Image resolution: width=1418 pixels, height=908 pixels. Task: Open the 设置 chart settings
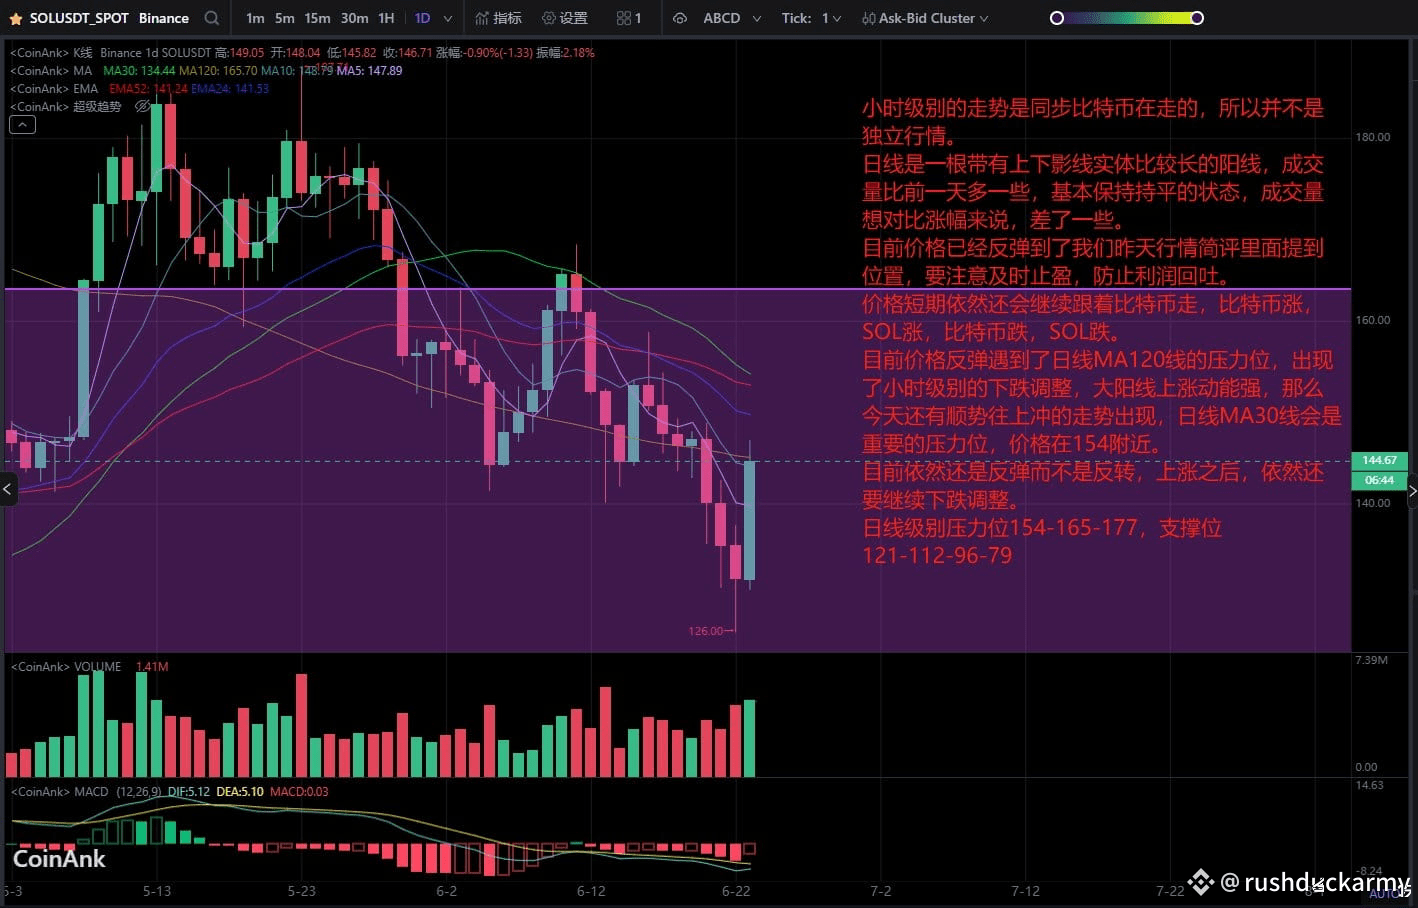click(565, 18)
